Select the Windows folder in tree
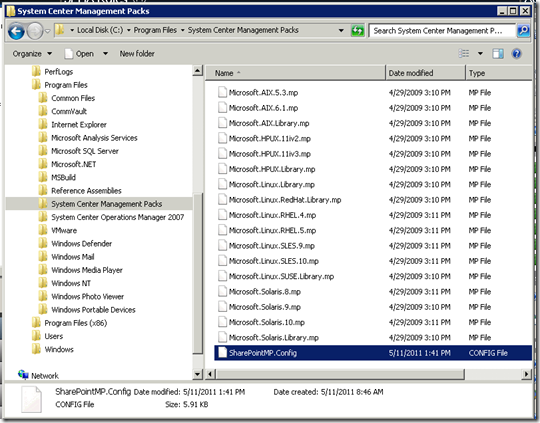This screenshot has height=423, width=540. coord(53,349)
